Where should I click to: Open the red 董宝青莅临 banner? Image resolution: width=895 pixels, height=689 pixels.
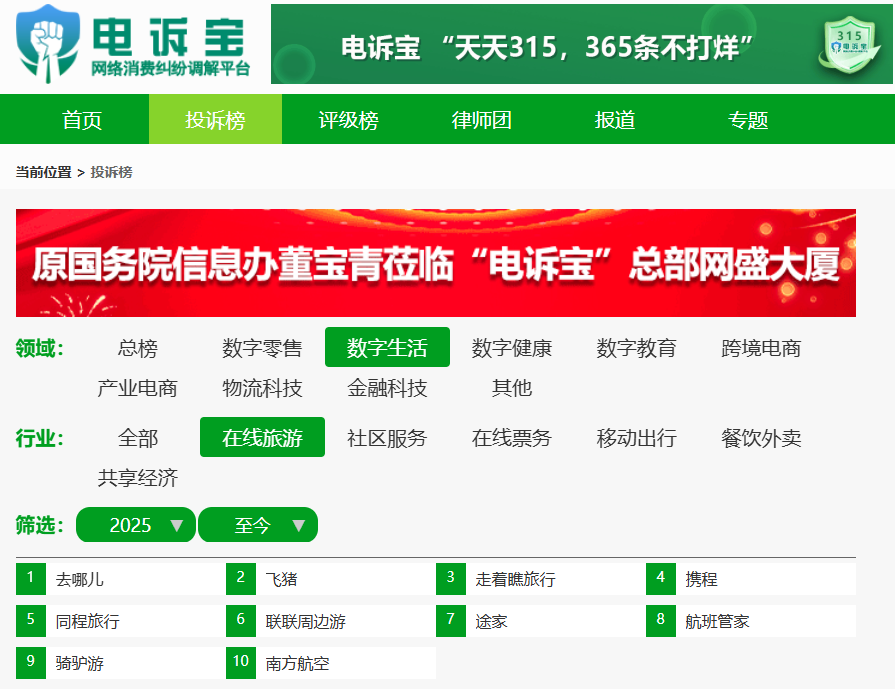(436, 263)
